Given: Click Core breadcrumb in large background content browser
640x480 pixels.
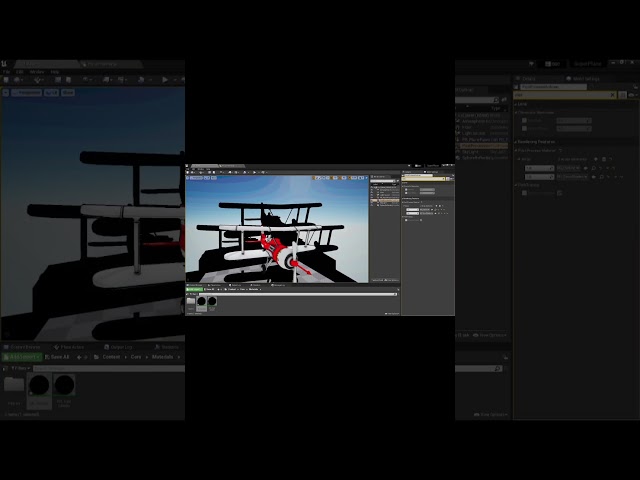Looking at the screenshot, I should 136,357.
